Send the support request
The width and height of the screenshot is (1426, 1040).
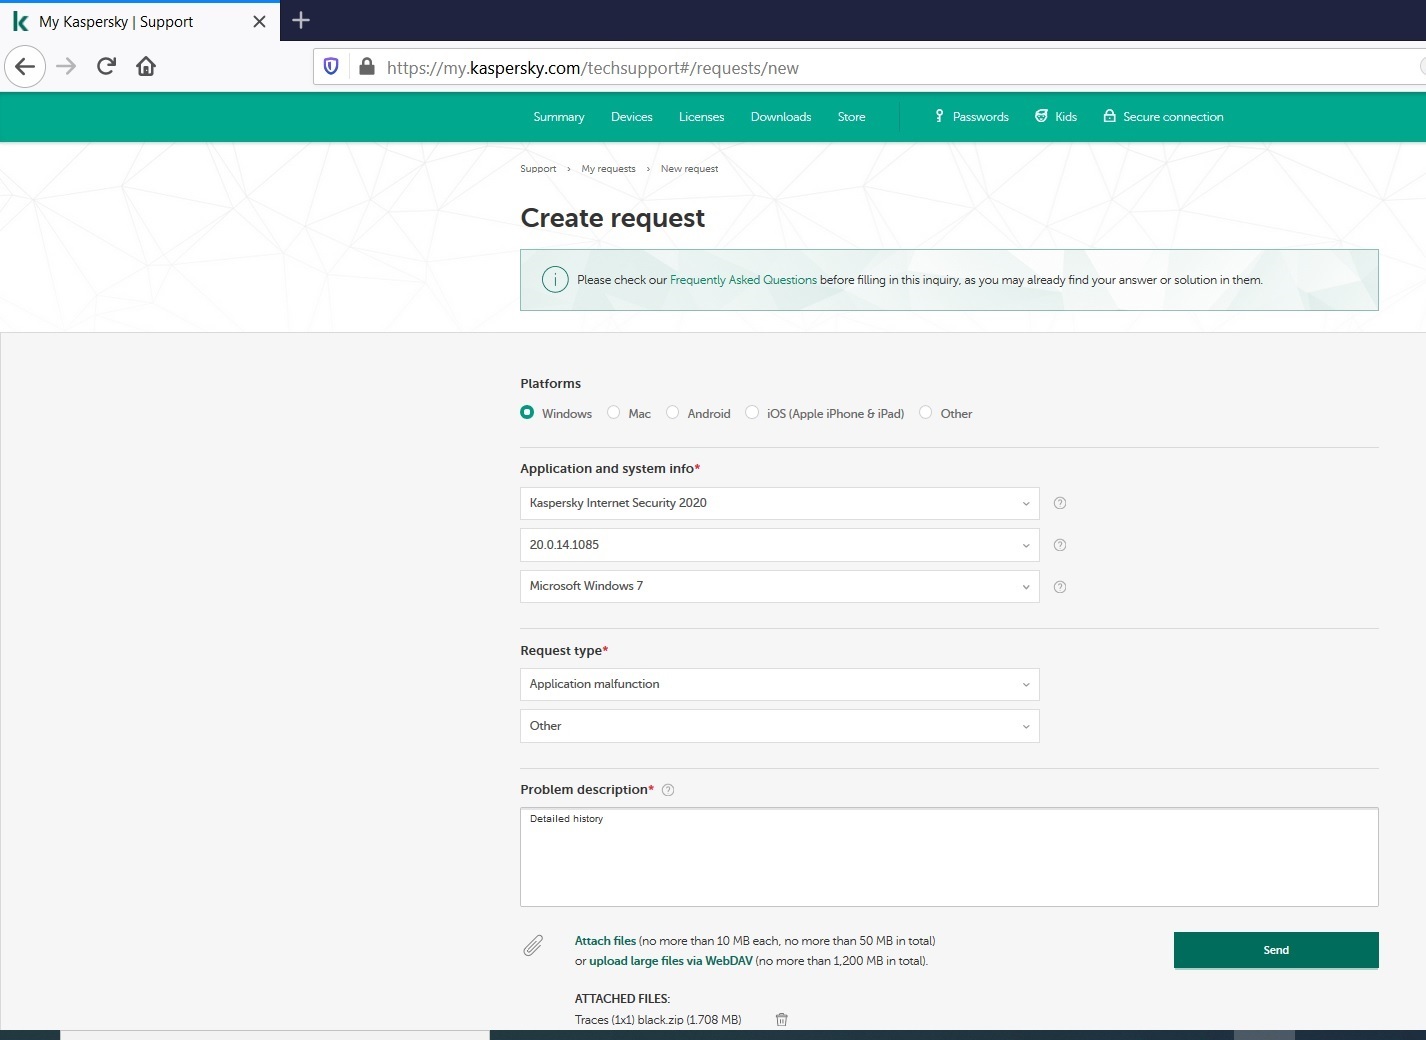coord(1276,950)
